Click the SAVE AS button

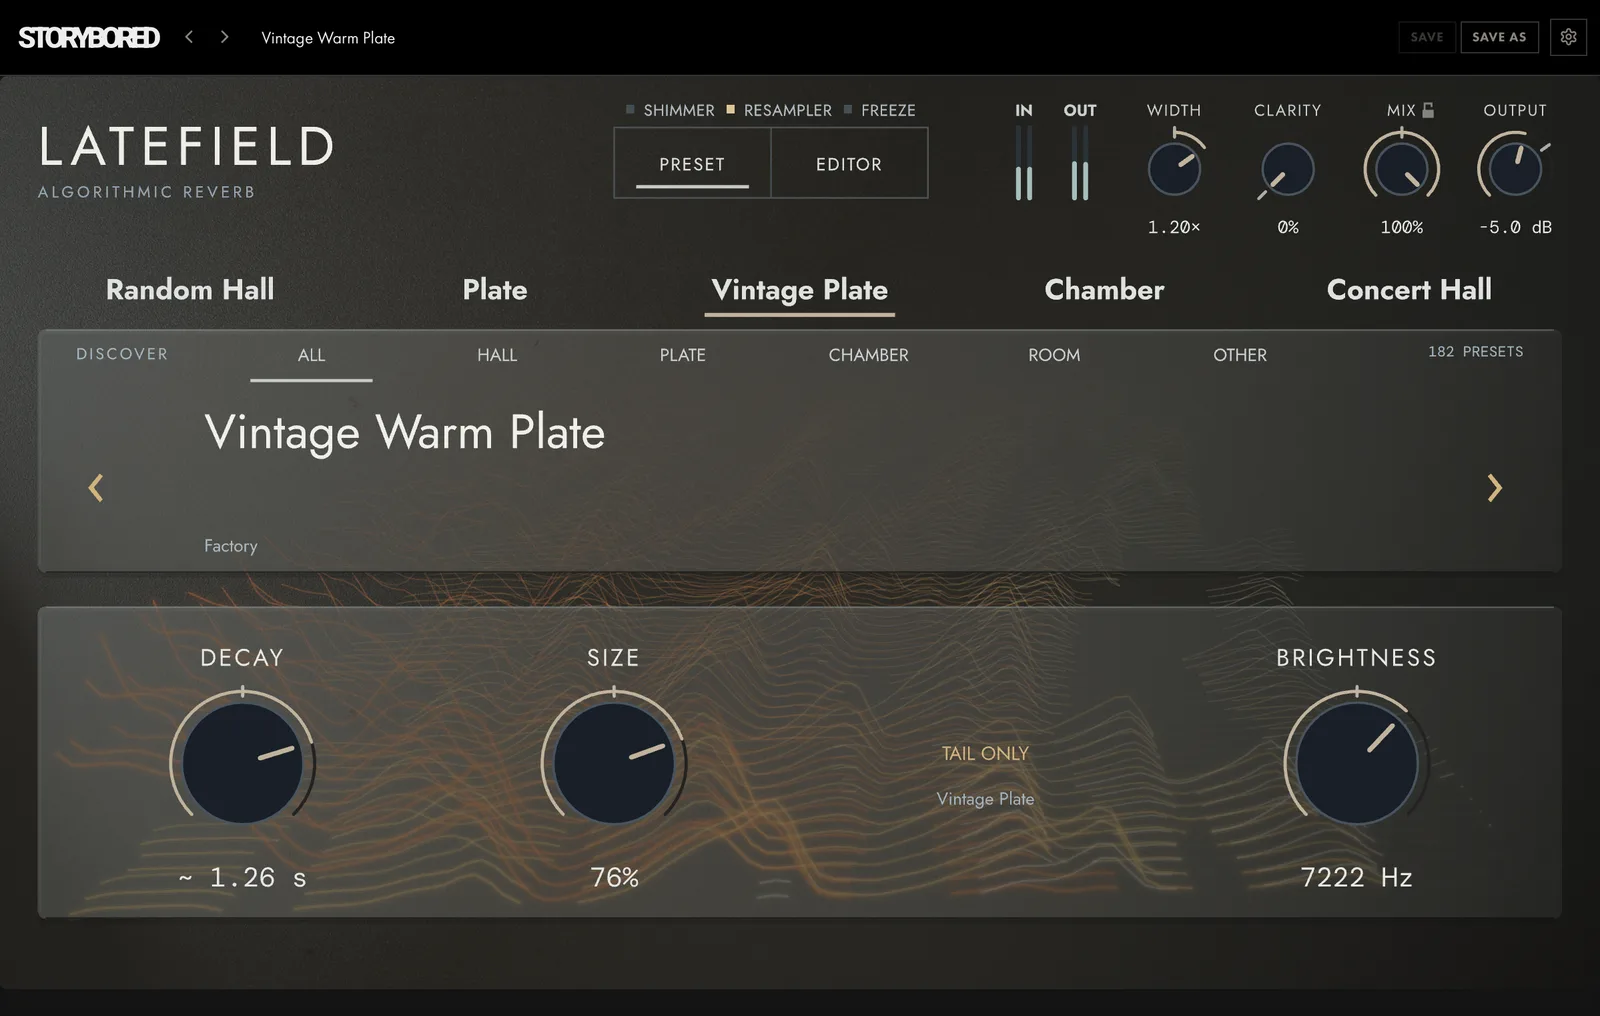(x=1499, y=37)
